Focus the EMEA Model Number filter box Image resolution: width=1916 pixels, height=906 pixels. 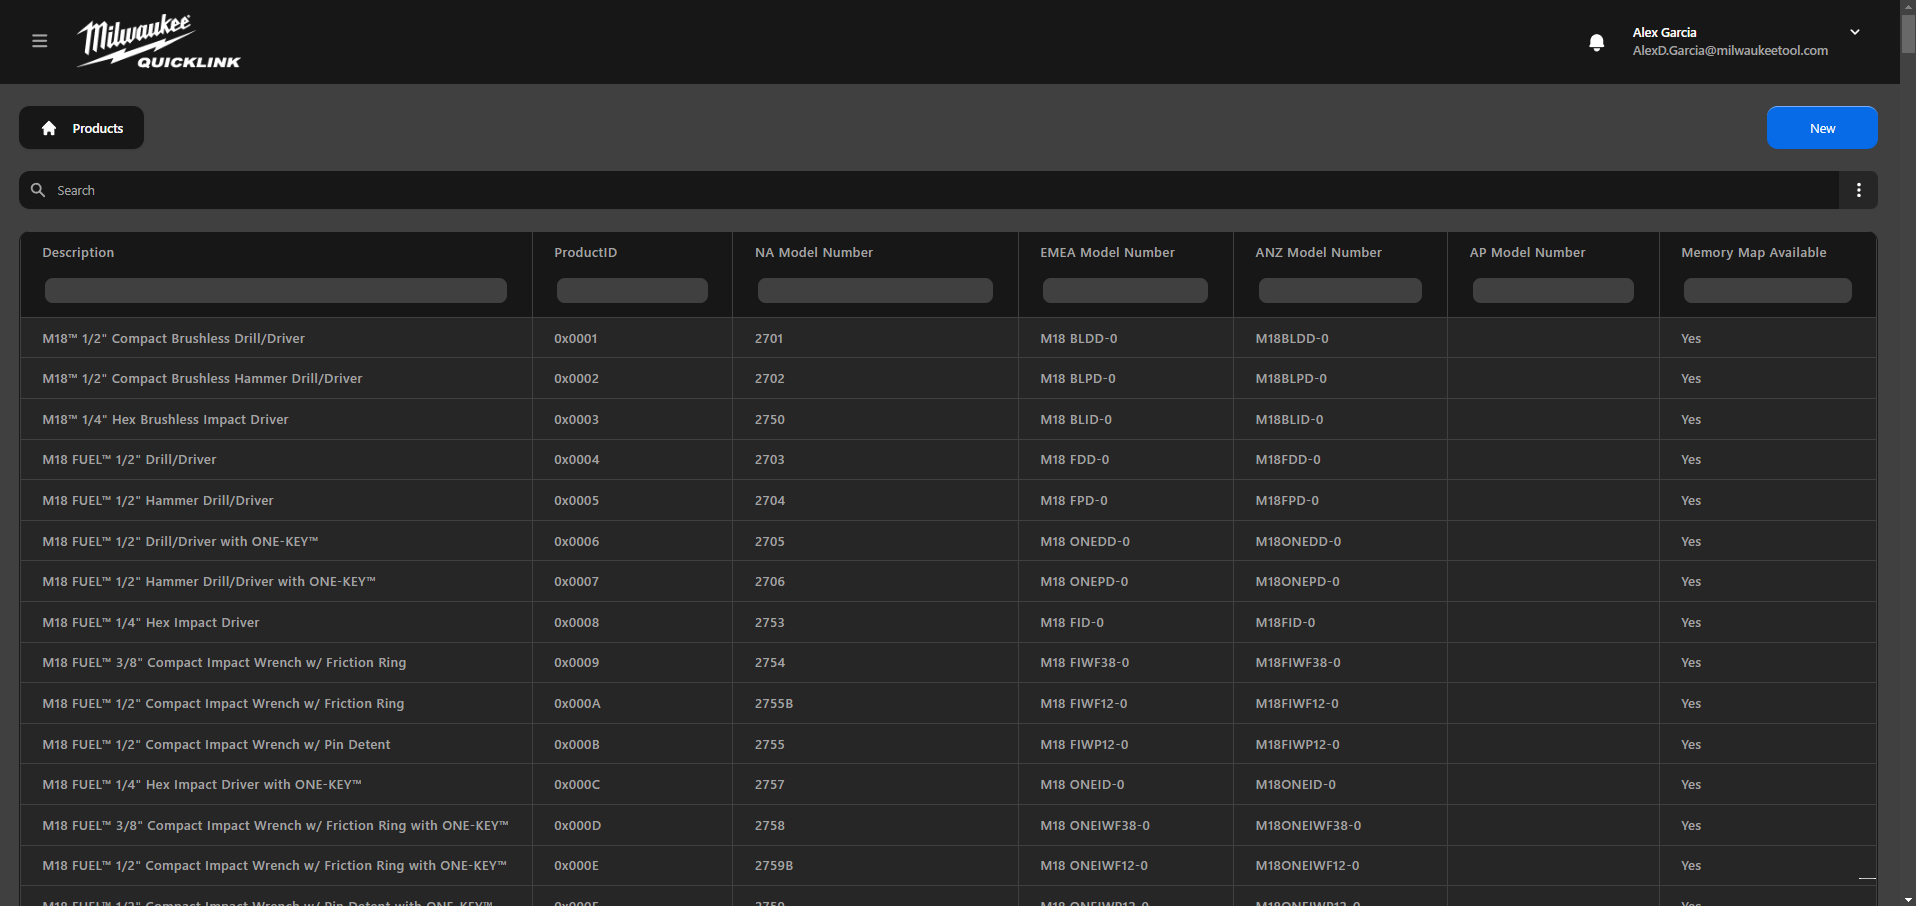(x=1125, y=290)
